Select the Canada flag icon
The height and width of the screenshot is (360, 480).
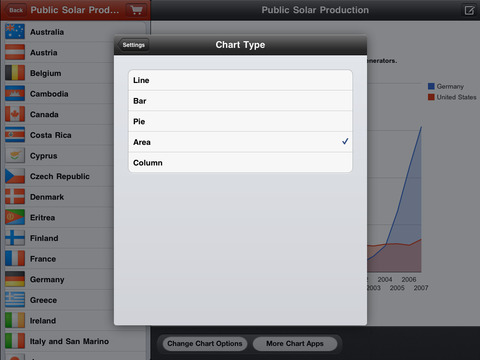tap(15, 114)
